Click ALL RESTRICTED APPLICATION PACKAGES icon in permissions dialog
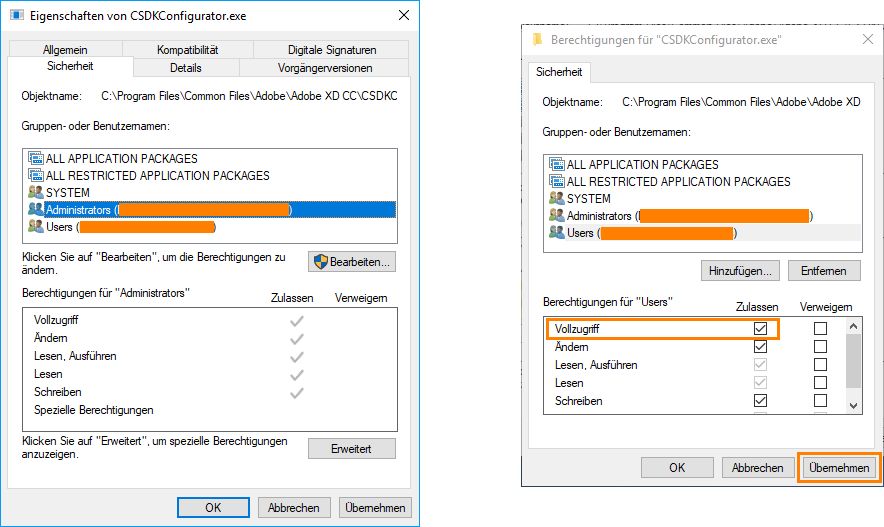Screen dimensions: 884x527 tap(557, 182)
